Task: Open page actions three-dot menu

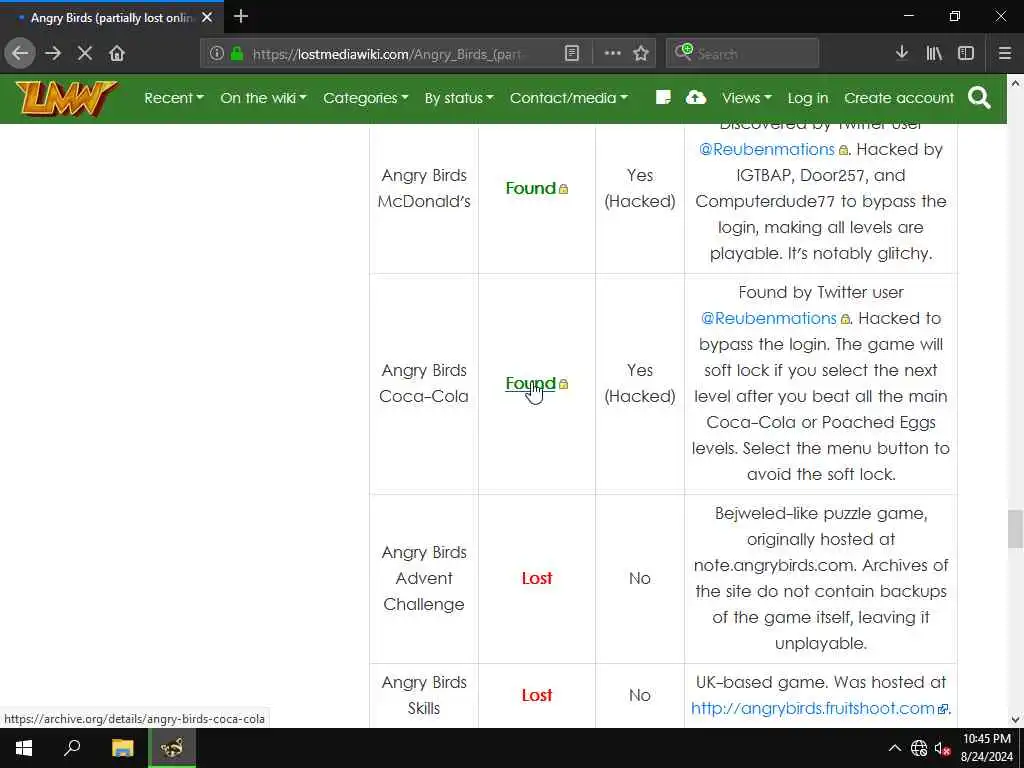Action: coord(613,53)
